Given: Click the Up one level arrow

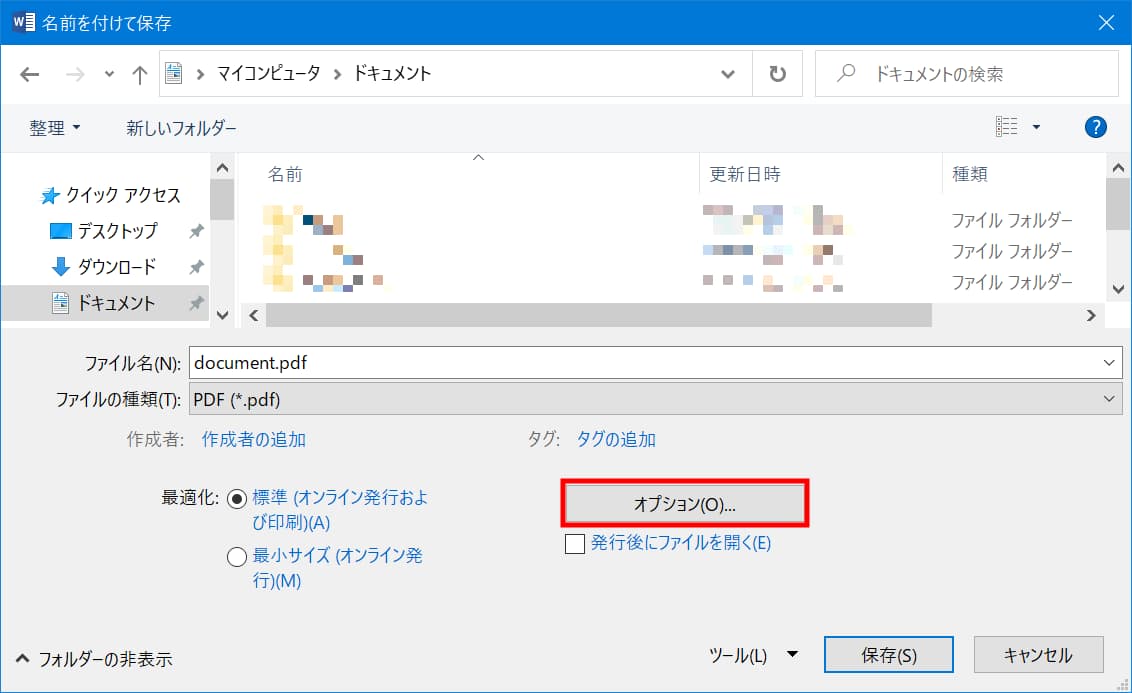Looking at the screenshot, I should [x=140, y=75].
